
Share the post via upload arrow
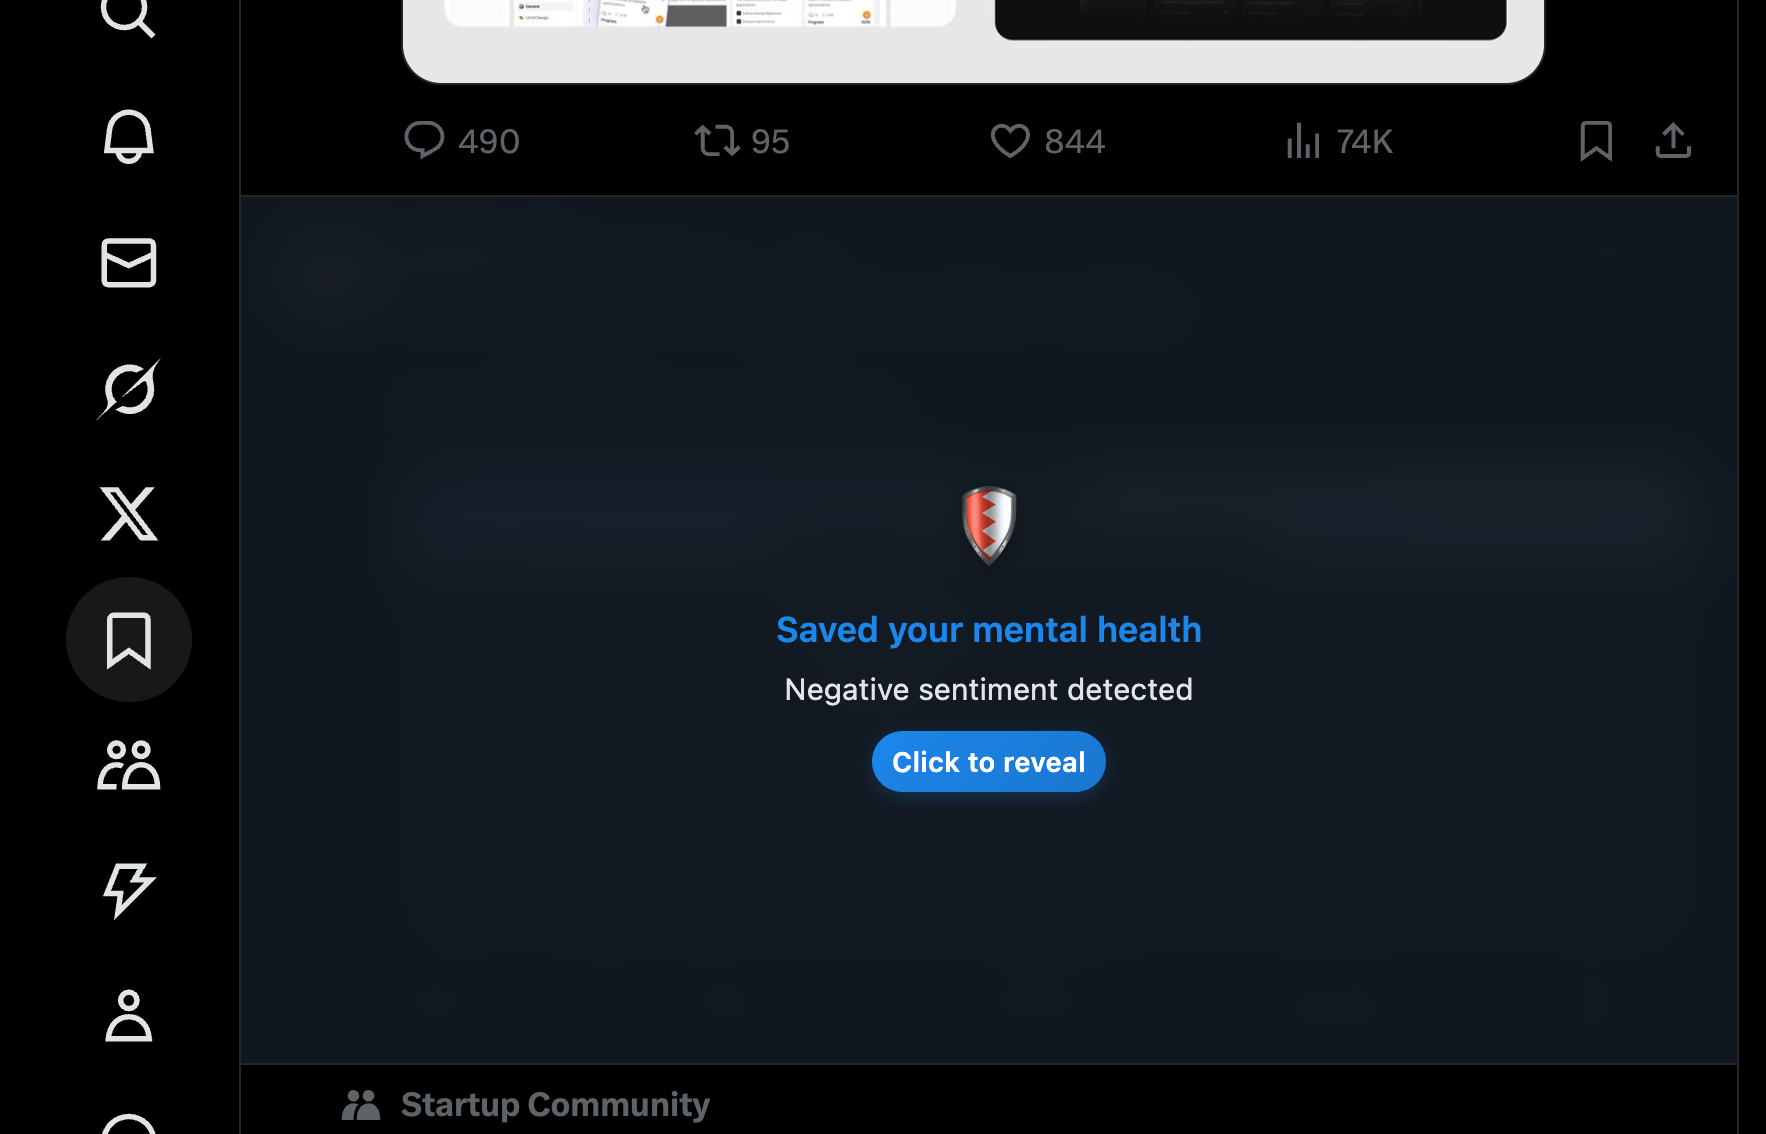click(x=1673, y=141)
